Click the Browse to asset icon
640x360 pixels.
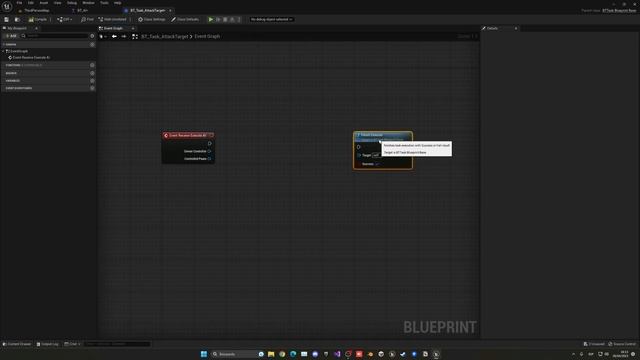17,19
